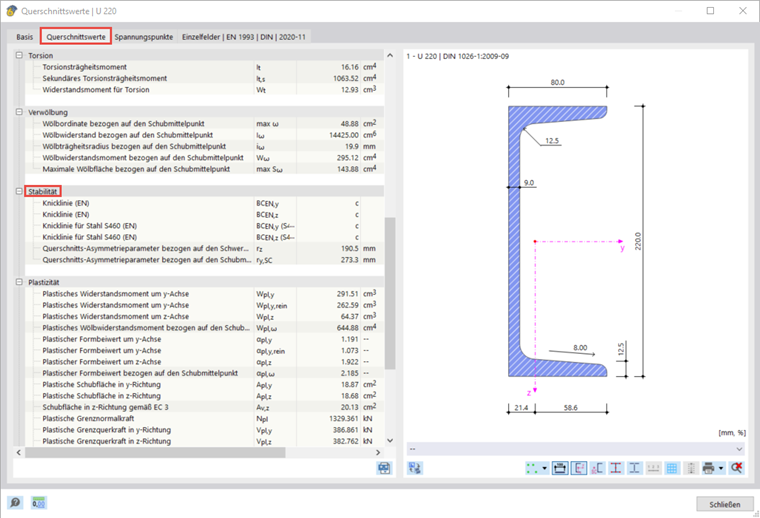Select the asymmetry parameter ry,SC row
The image size is (760, 518).
pos(205,260)
